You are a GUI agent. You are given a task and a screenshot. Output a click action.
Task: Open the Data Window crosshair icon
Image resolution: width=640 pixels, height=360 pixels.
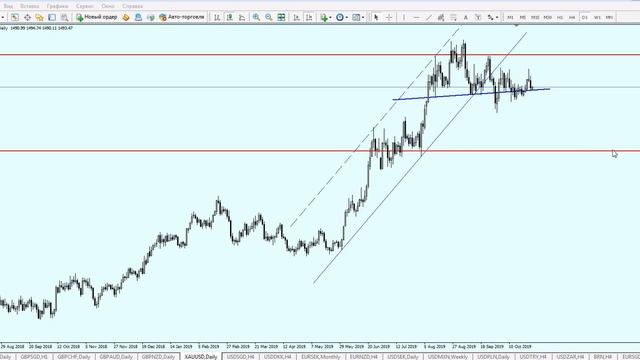(27, 17)
